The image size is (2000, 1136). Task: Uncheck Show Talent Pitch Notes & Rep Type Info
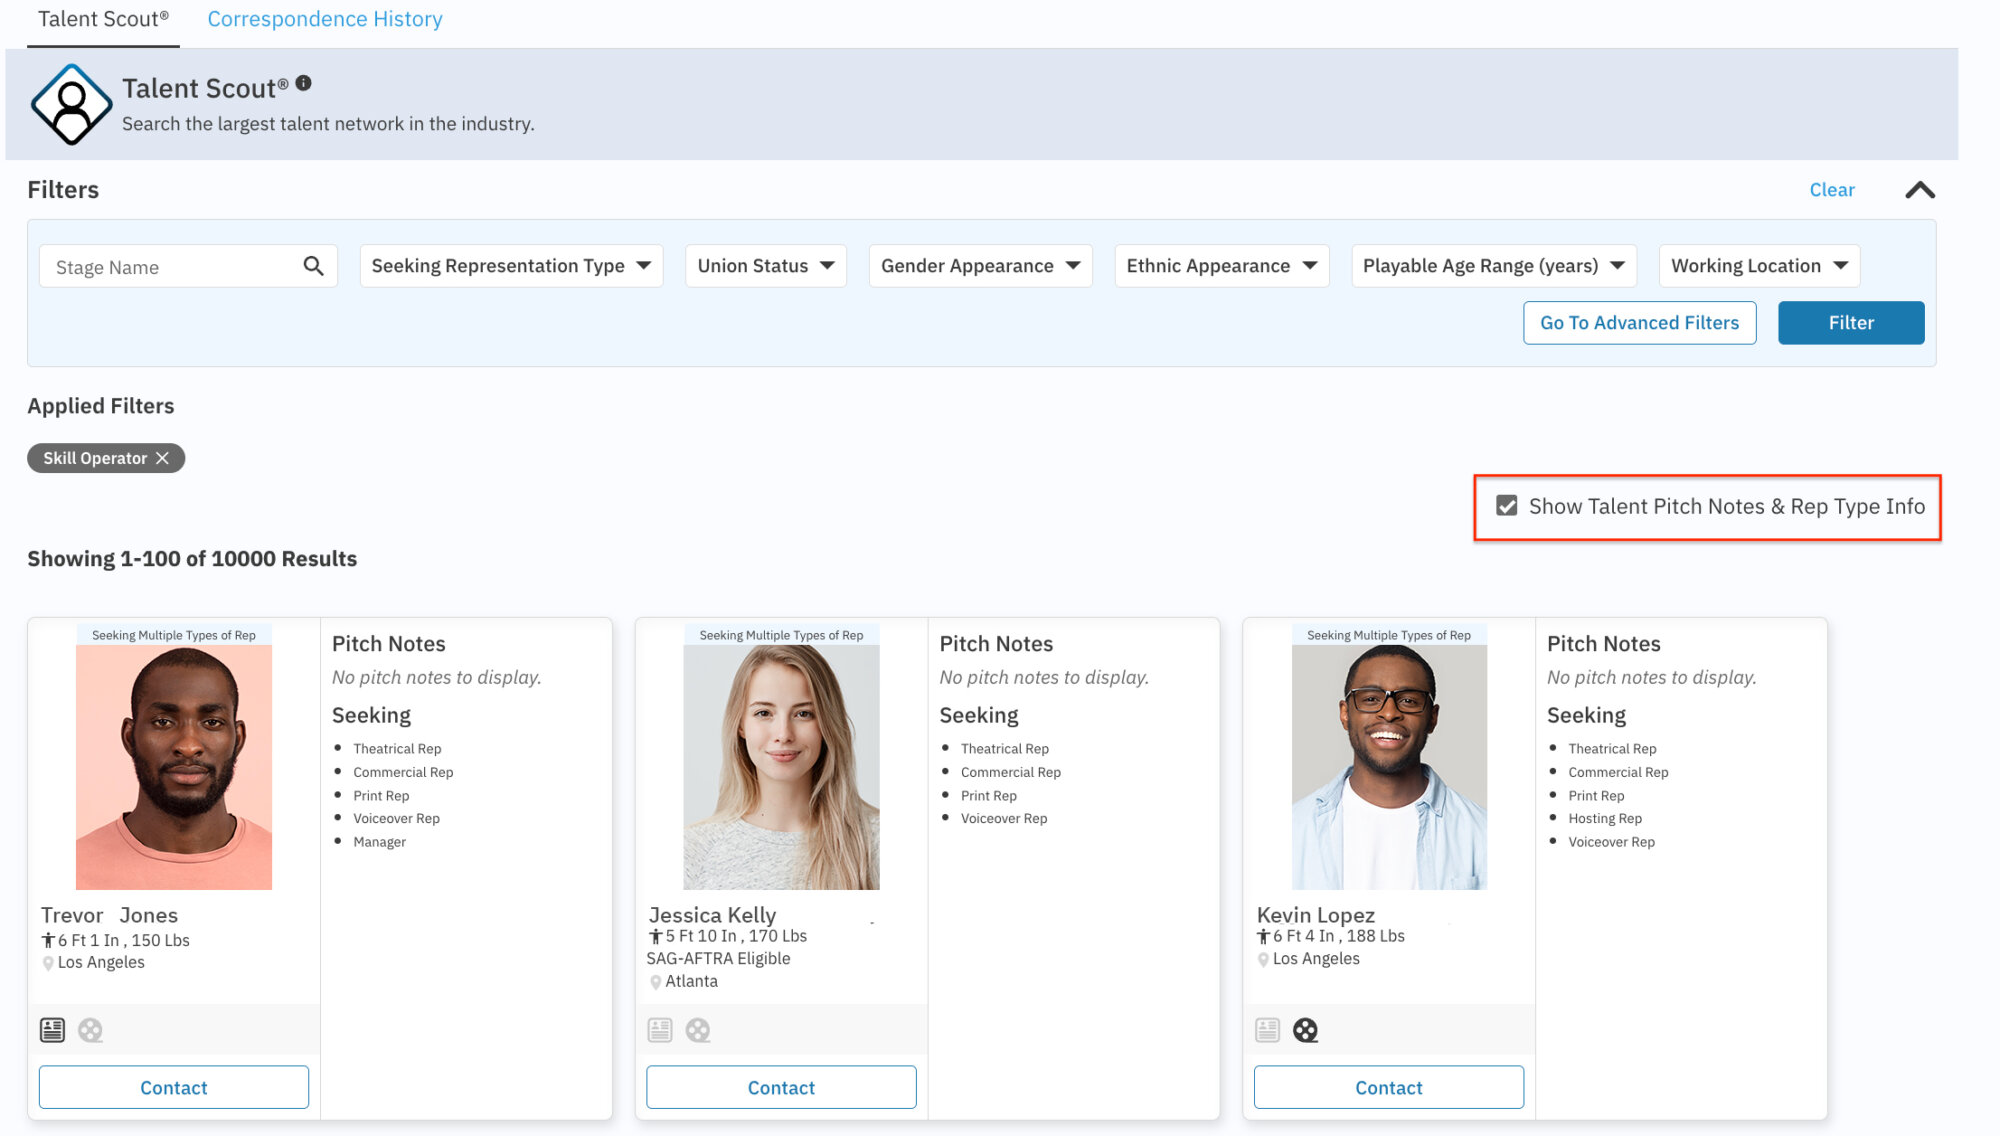(x=1507, y=506)
